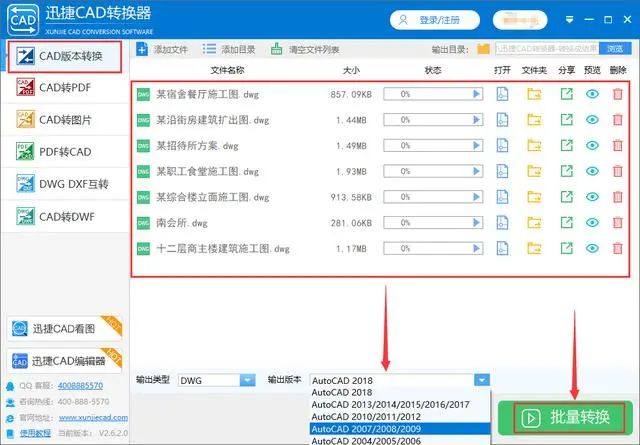
Task: Click the output directory path field
Action: point(547,49)
